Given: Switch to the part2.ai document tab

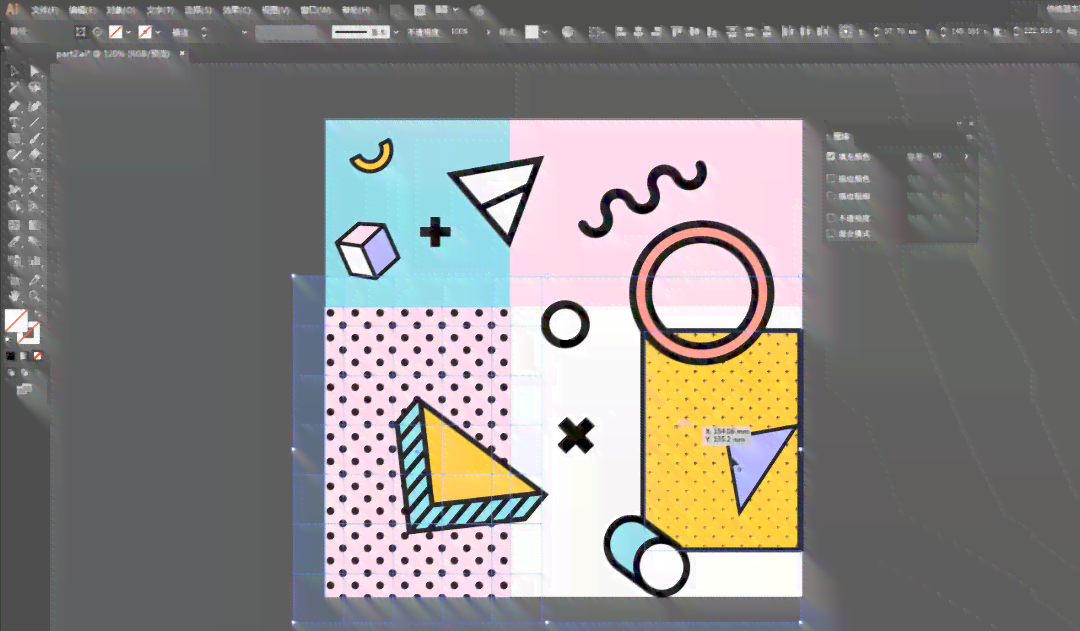Looking at the screenshot, I should (113, 54).
